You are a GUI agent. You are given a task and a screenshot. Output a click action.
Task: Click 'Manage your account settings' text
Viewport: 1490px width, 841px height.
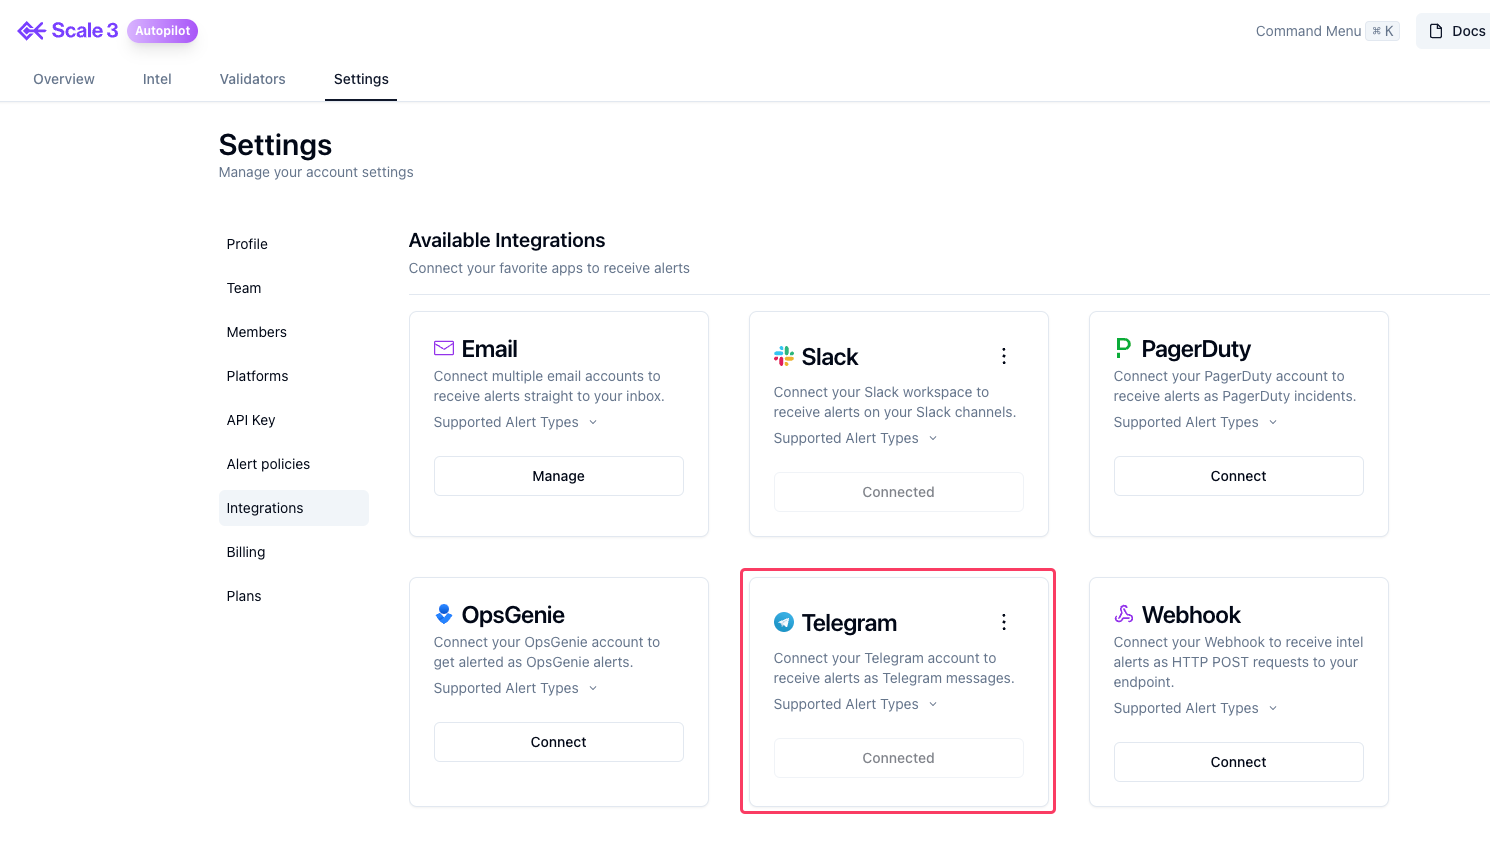(x=316, y=172)
